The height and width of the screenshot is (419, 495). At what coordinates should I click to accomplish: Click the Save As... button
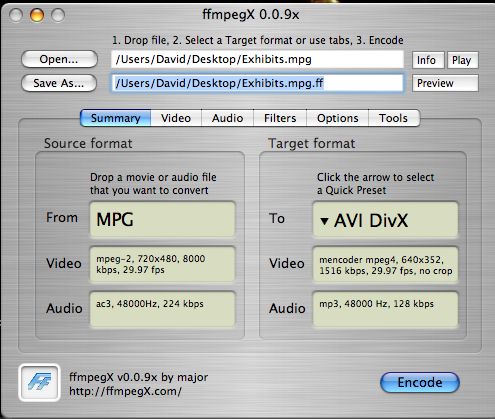point(59,83)
